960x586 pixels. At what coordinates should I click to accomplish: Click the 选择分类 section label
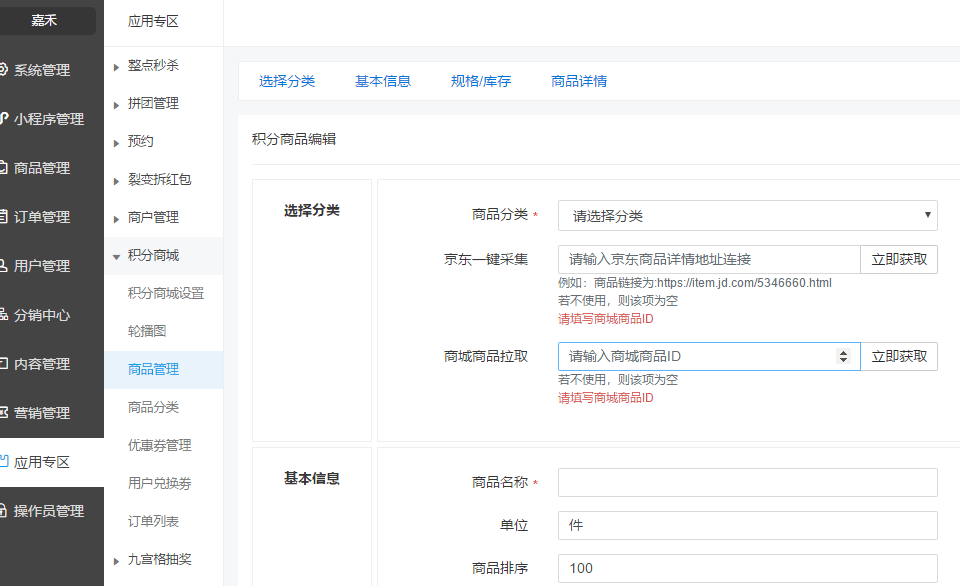point(312,211)
